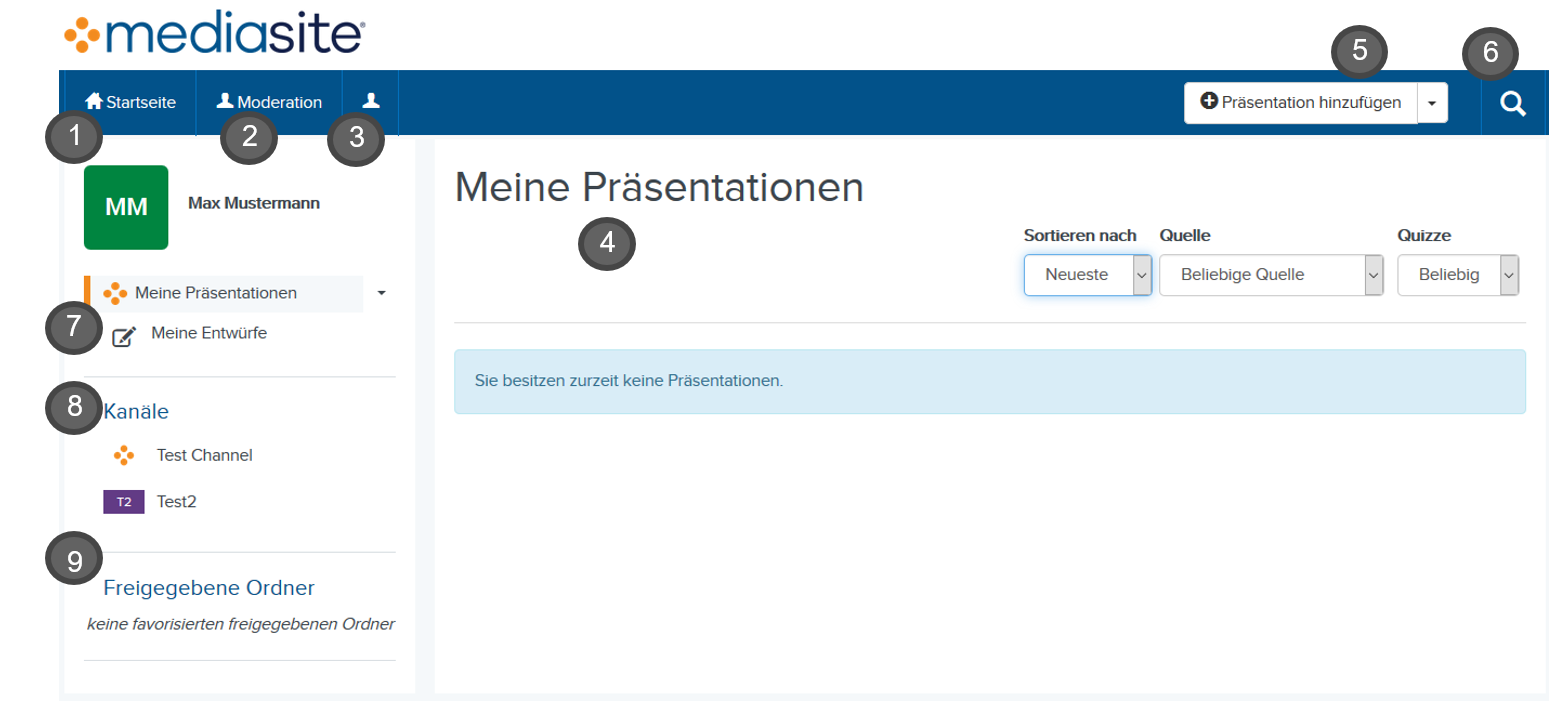1560x716 pixels.
Task: Click the Mediasite logo at top left
Action: pyautogui.click(x=215, y=32)
